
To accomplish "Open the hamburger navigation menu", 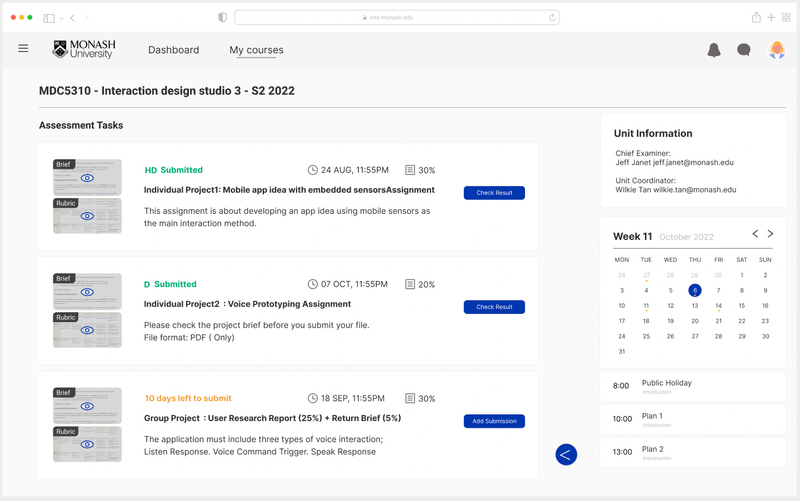I will [x=23, y=48].
